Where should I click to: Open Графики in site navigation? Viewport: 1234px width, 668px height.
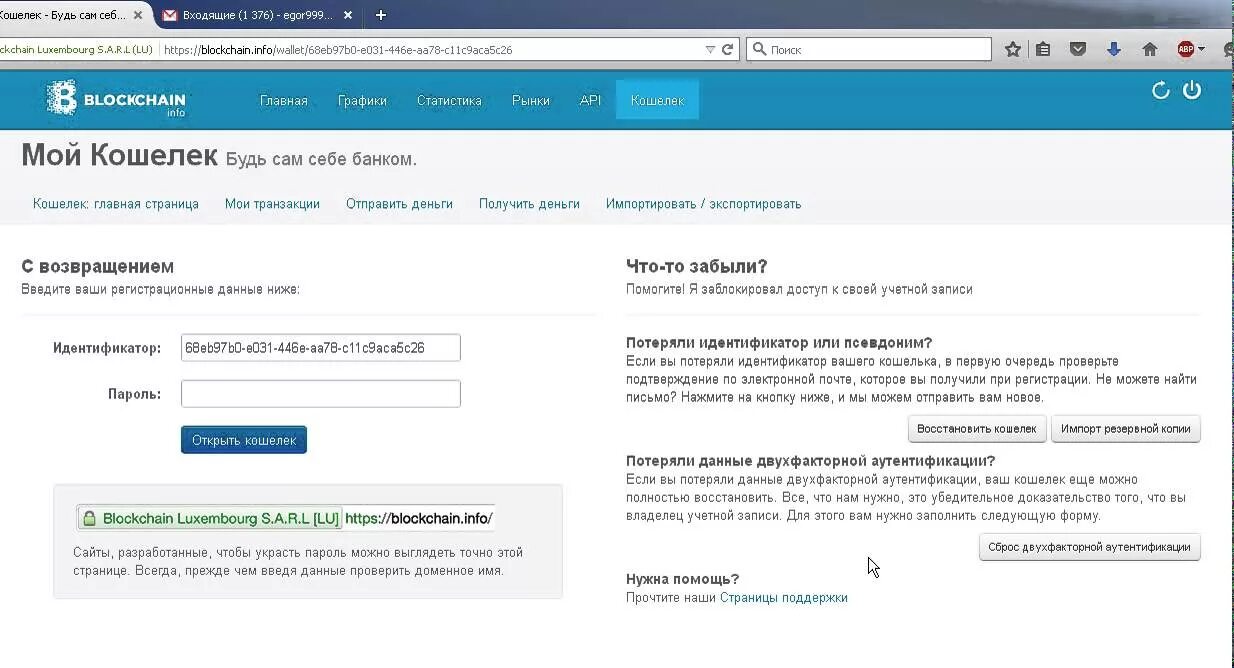point(362,100)
